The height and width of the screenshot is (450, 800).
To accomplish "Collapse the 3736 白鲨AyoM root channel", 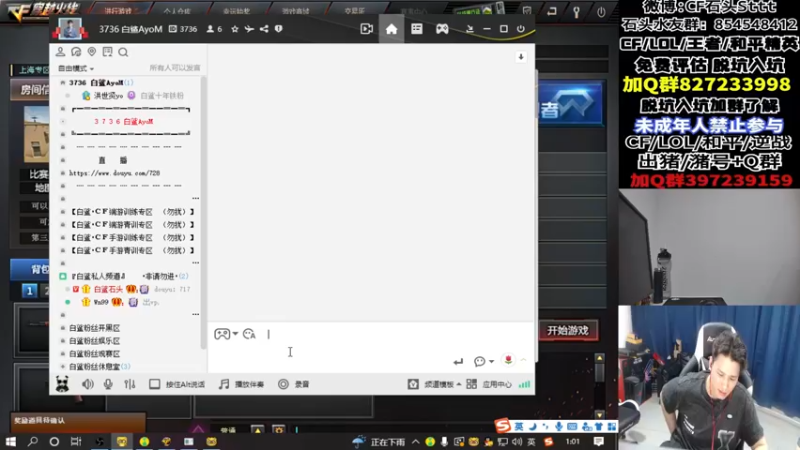I will pyautogui.click(x=63, y=83).
